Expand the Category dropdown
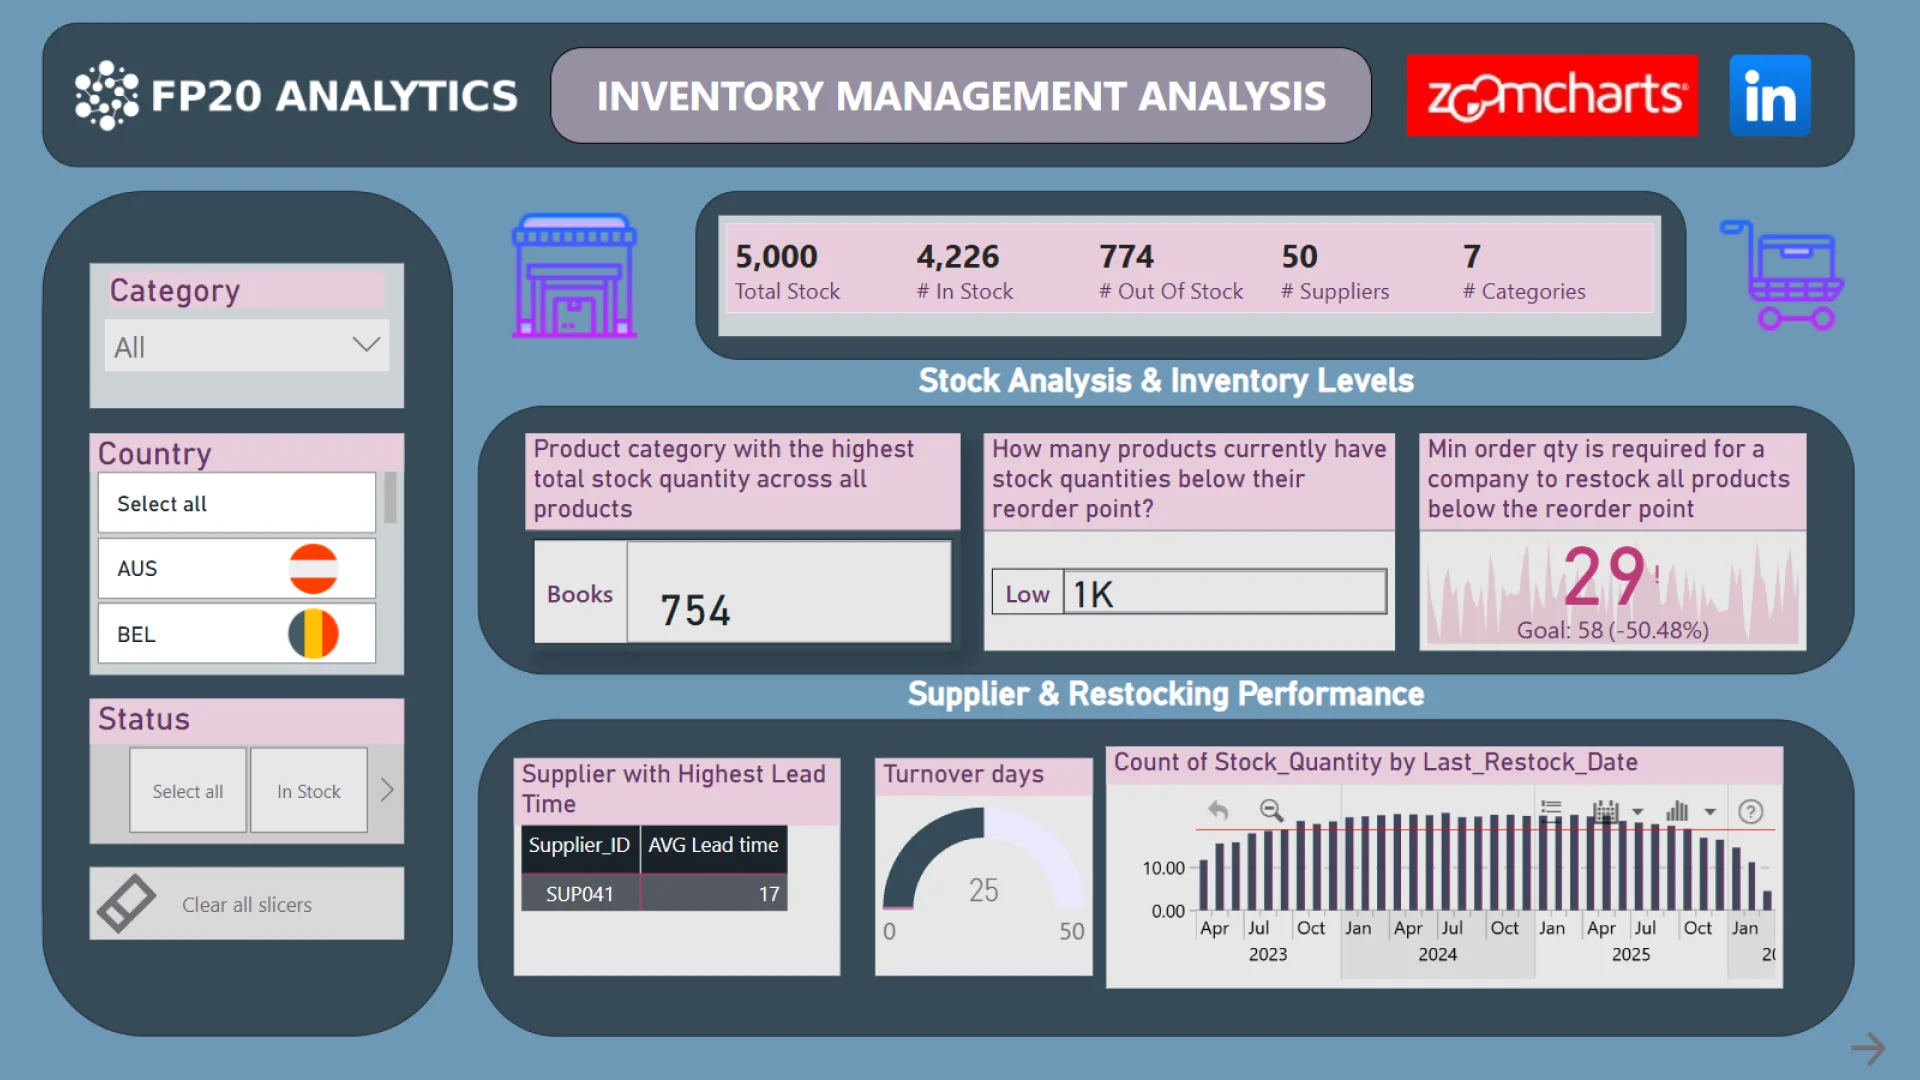The image size is (1920, 1080). pyautogui.click(x=366, y=346)
